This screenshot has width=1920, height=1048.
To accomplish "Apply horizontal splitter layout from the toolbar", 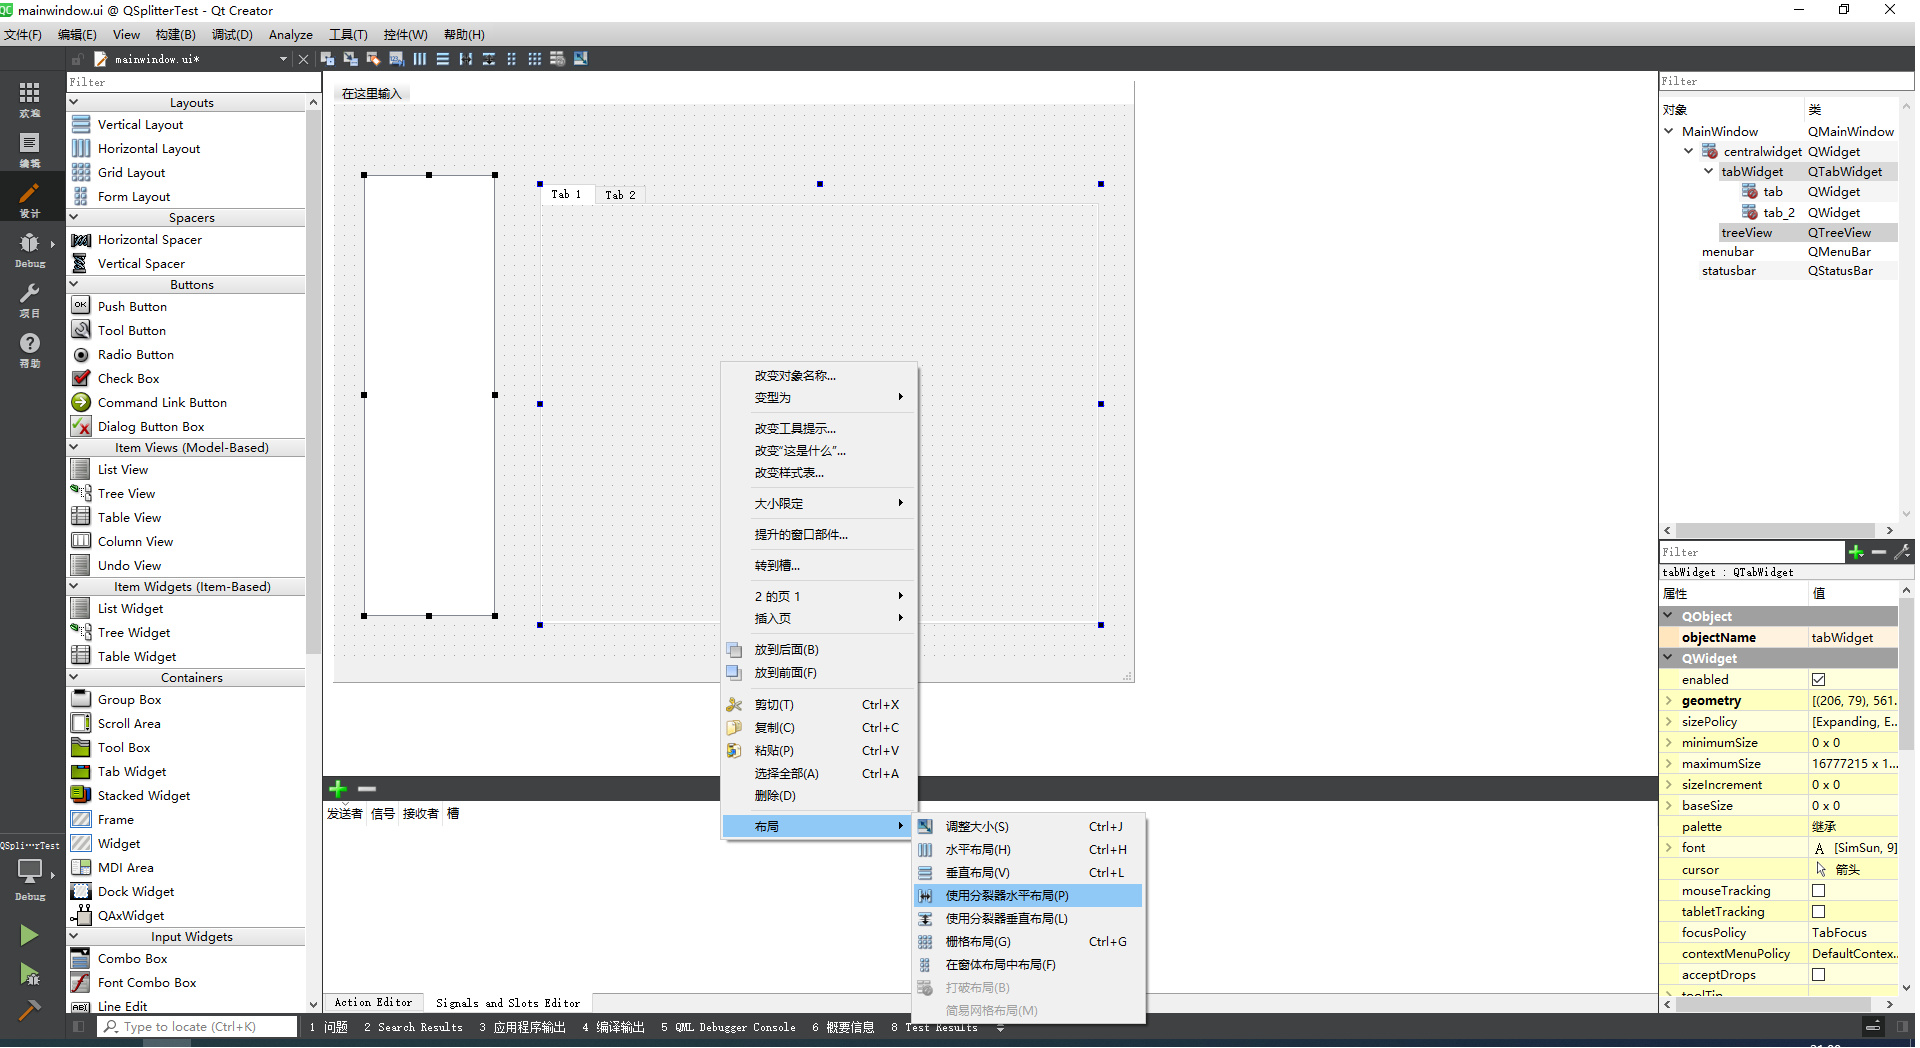I will tap(466, 59).
